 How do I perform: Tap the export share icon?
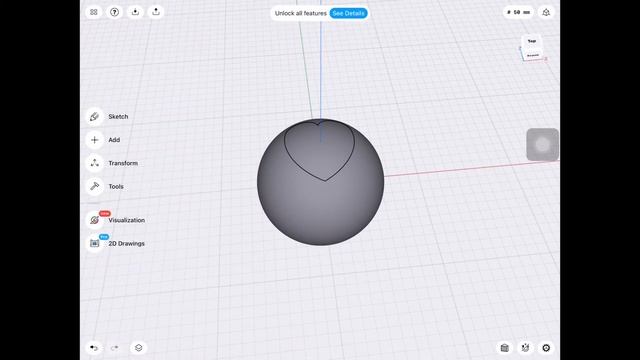156,12
